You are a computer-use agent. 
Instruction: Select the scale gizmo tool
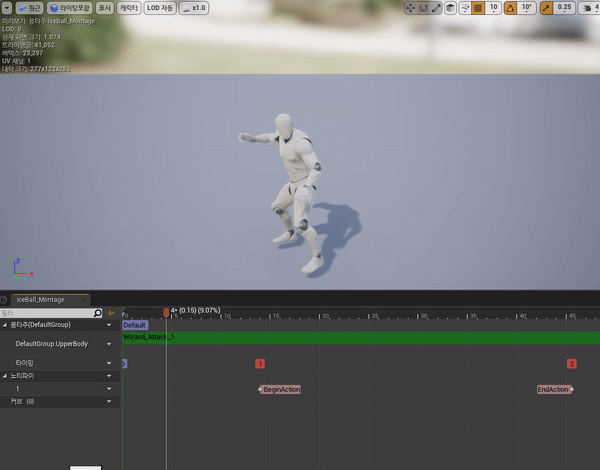click(436, 8)
